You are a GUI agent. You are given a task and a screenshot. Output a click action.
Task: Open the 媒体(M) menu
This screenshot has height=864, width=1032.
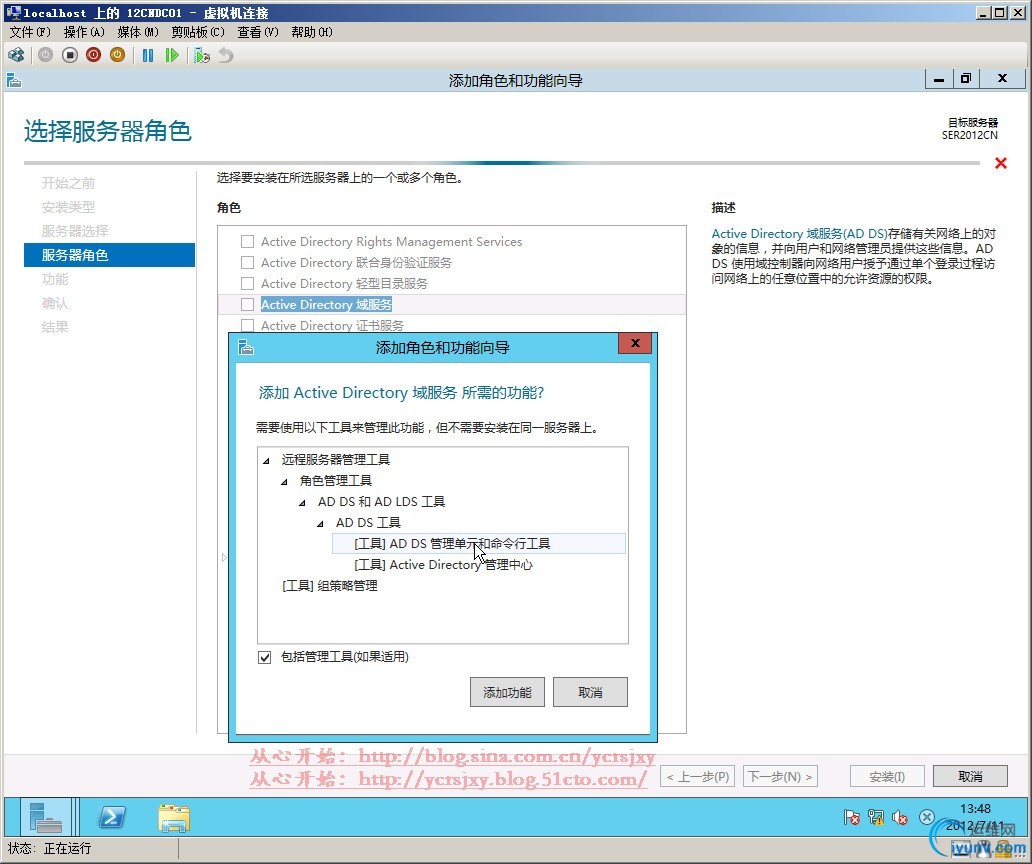138,32
